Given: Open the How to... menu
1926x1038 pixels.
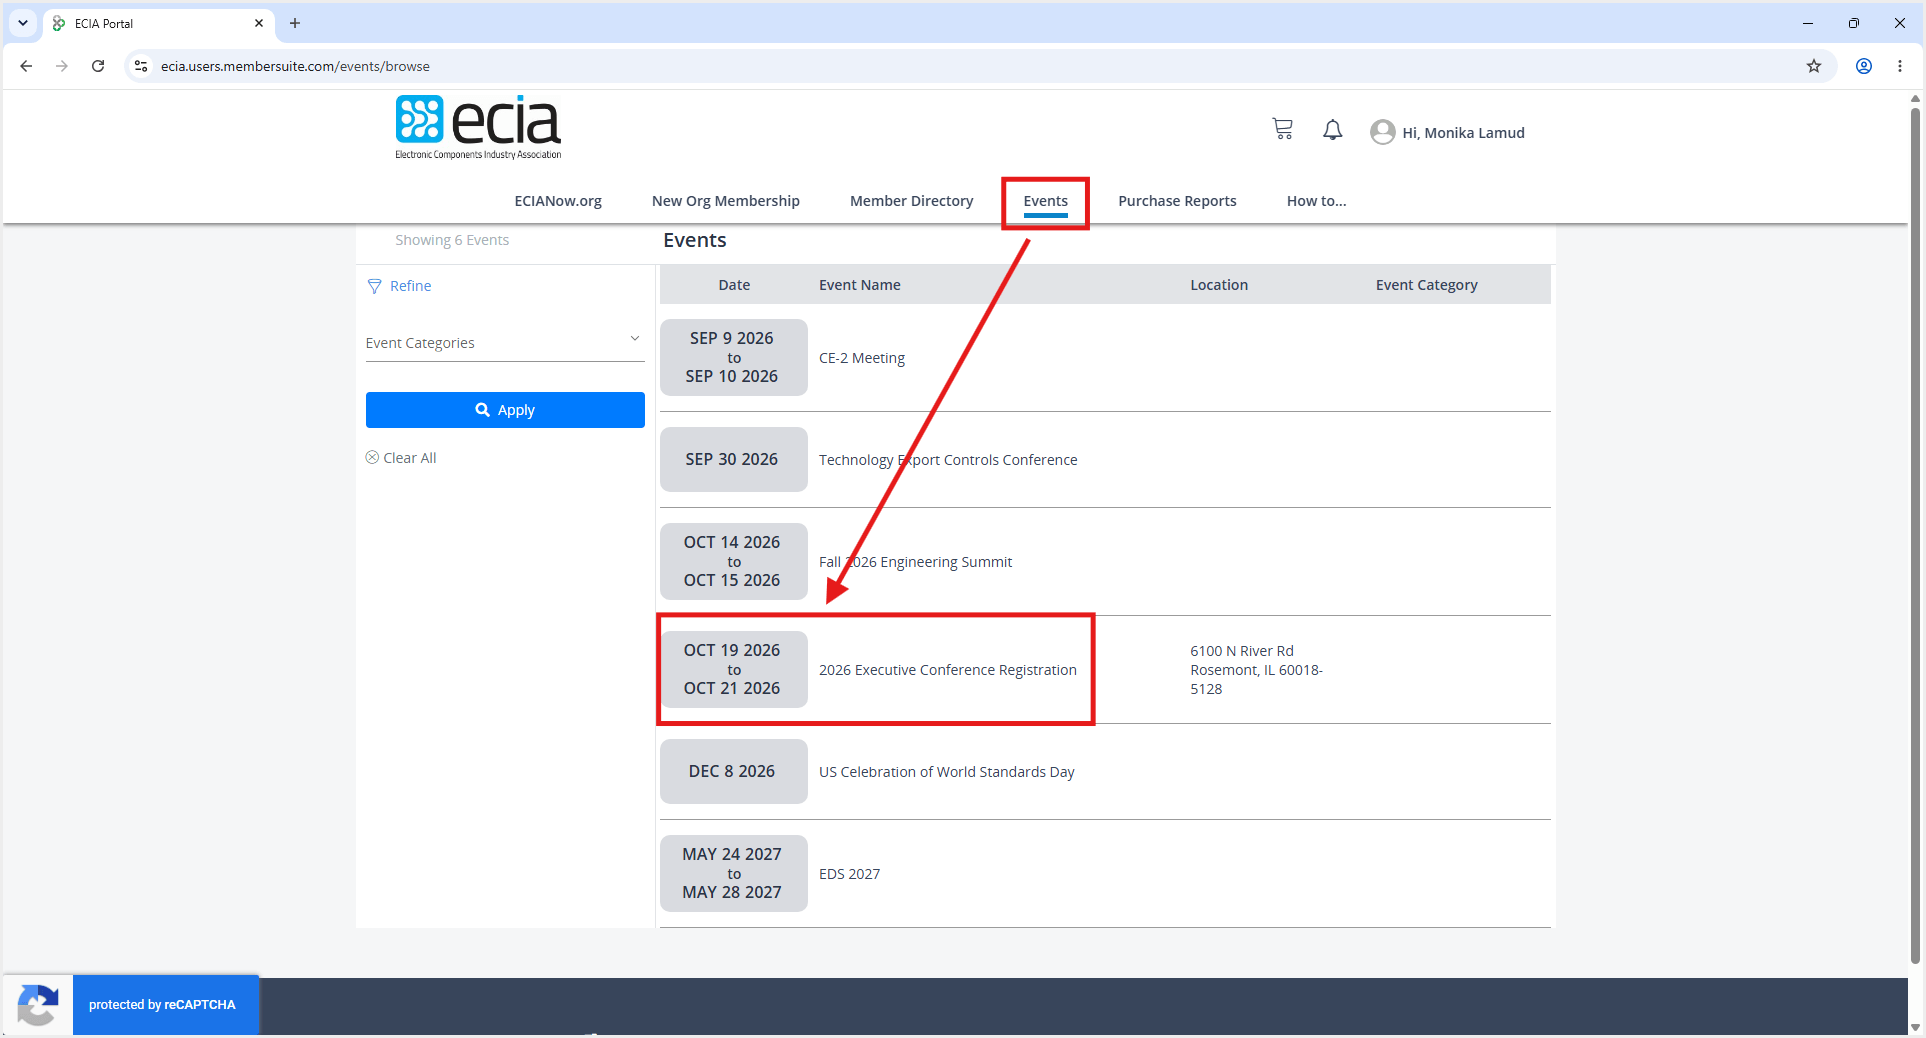Looking at the screenshot, I should [x=1316, y=201].
